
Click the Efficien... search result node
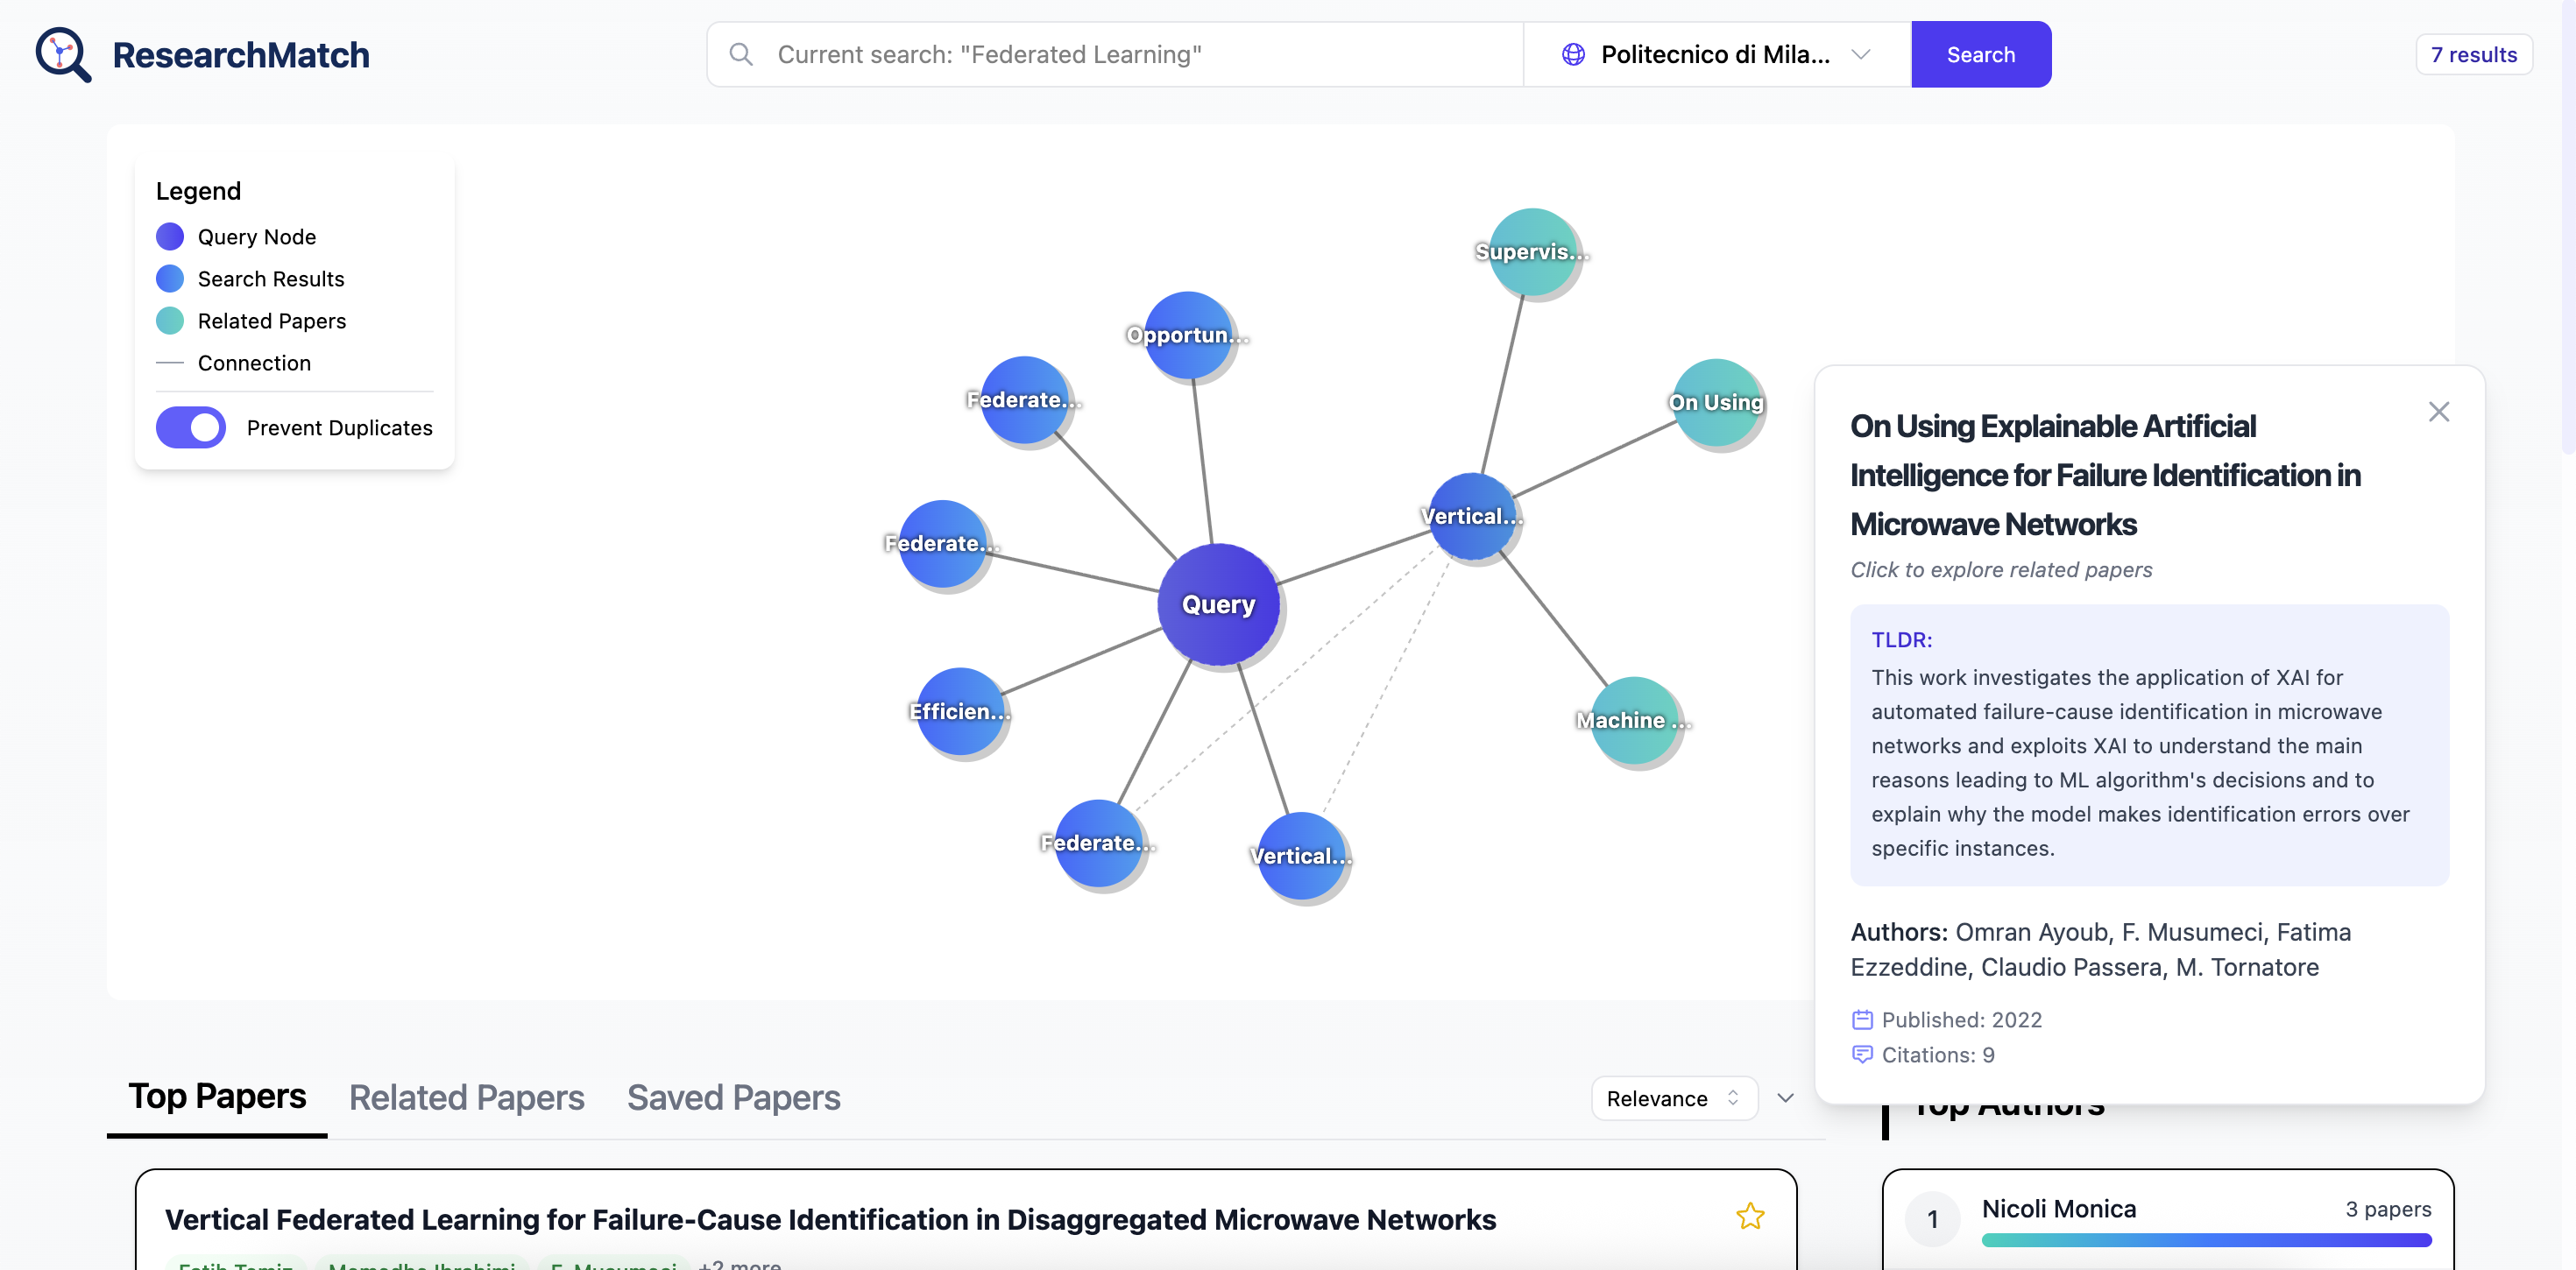(959, 711)
